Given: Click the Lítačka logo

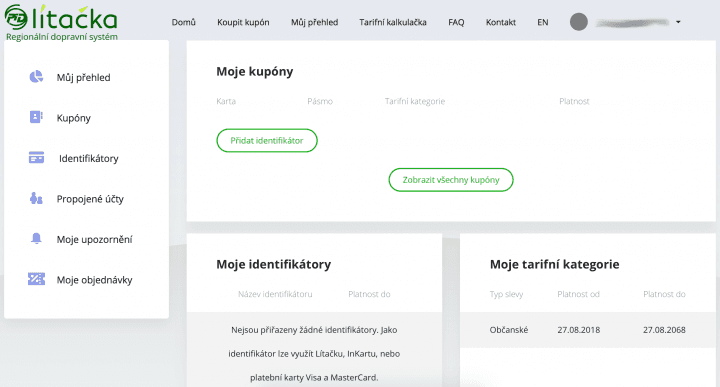Looking at the screenshot, I should (62, 22).
